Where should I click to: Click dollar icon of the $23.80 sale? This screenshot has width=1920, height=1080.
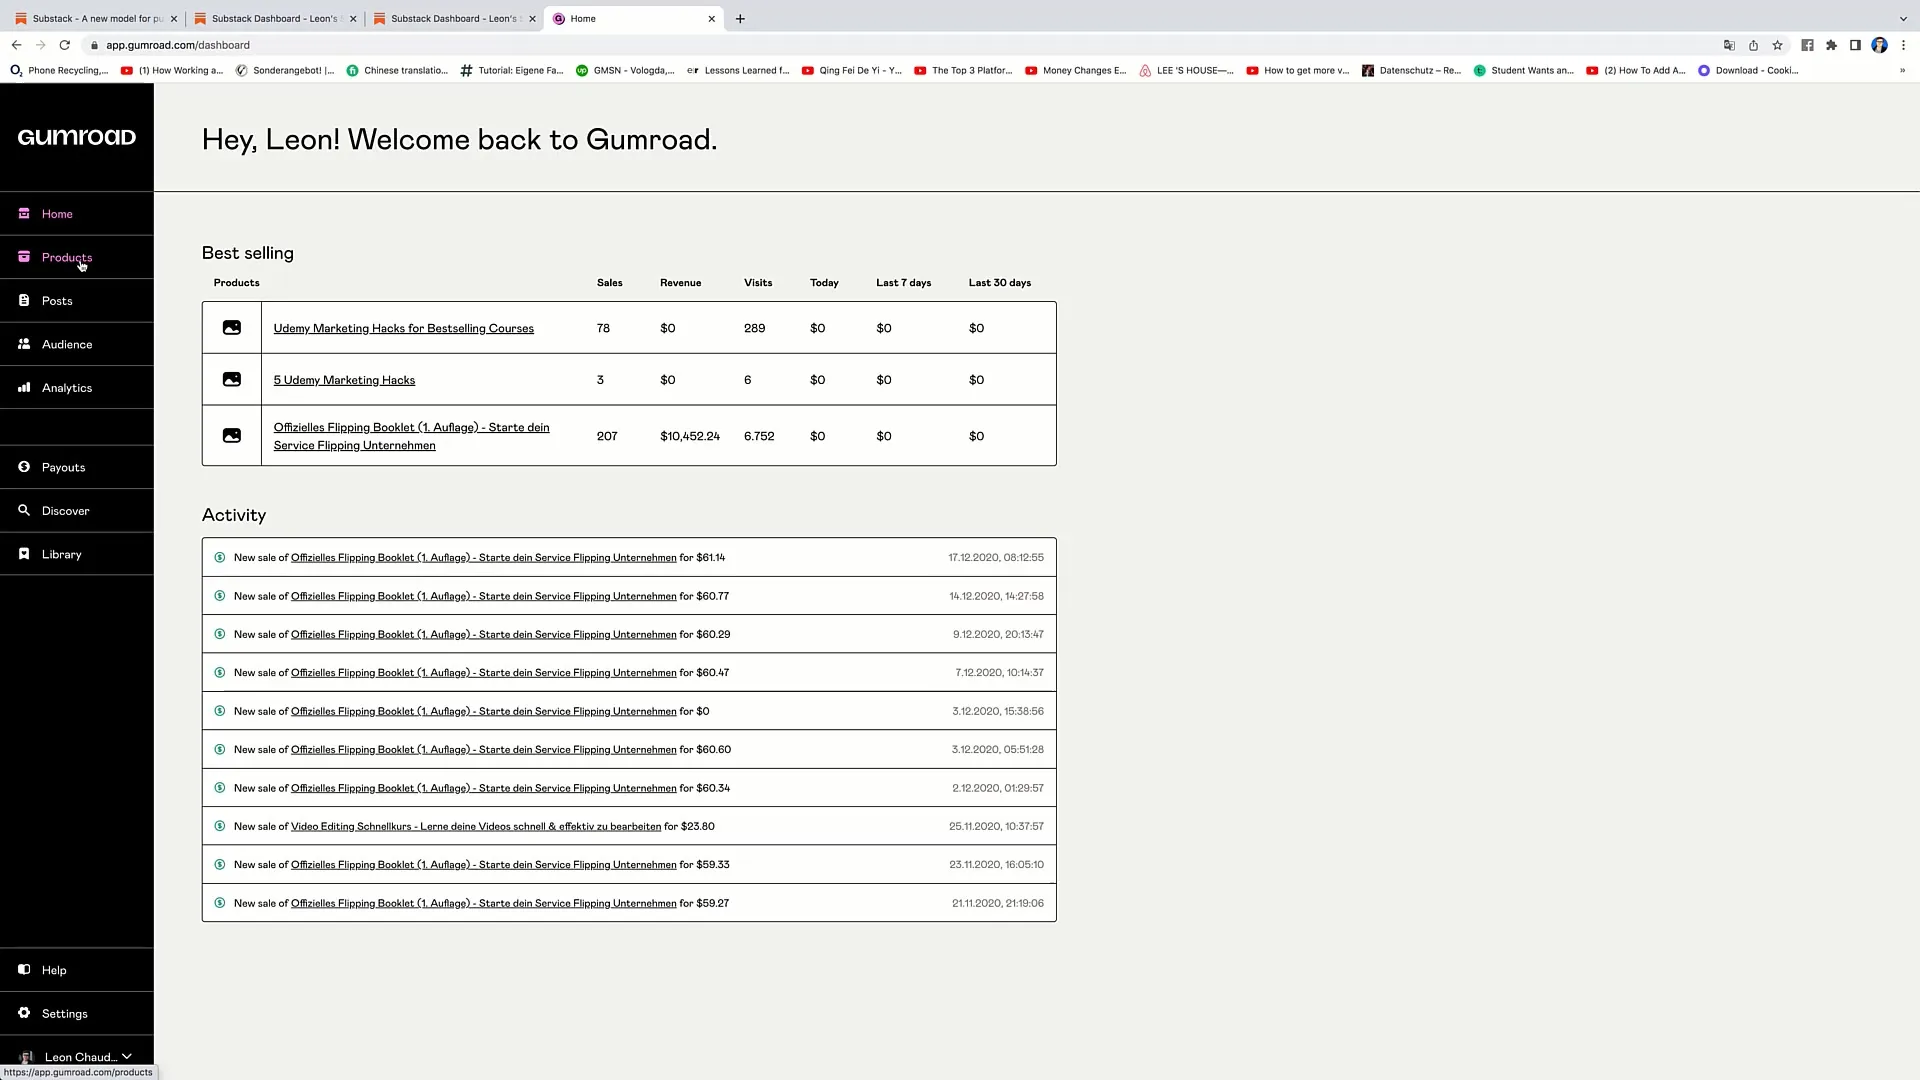pyautogui.click(x=220, y=826)
